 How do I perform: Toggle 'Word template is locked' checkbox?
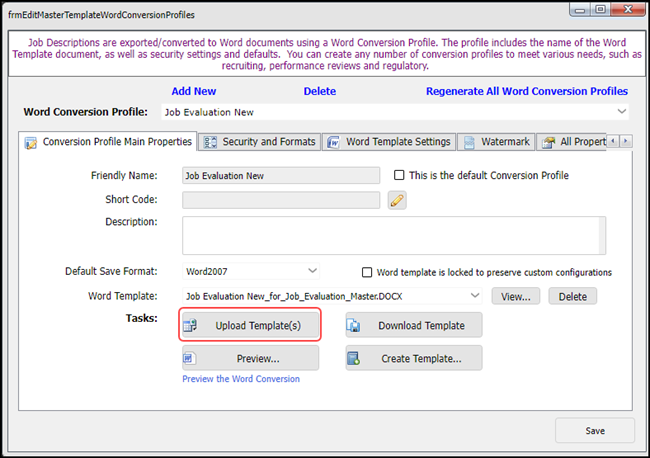click(x=367, y=272)
